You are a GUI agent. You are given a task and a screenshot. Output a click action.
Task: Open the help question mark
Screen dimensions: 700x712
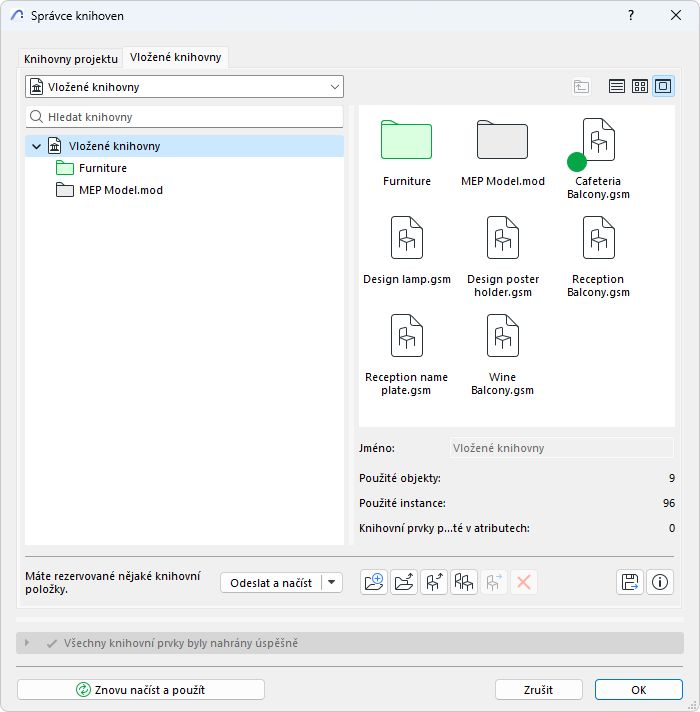pyautogui.click(x=631, y=15)
